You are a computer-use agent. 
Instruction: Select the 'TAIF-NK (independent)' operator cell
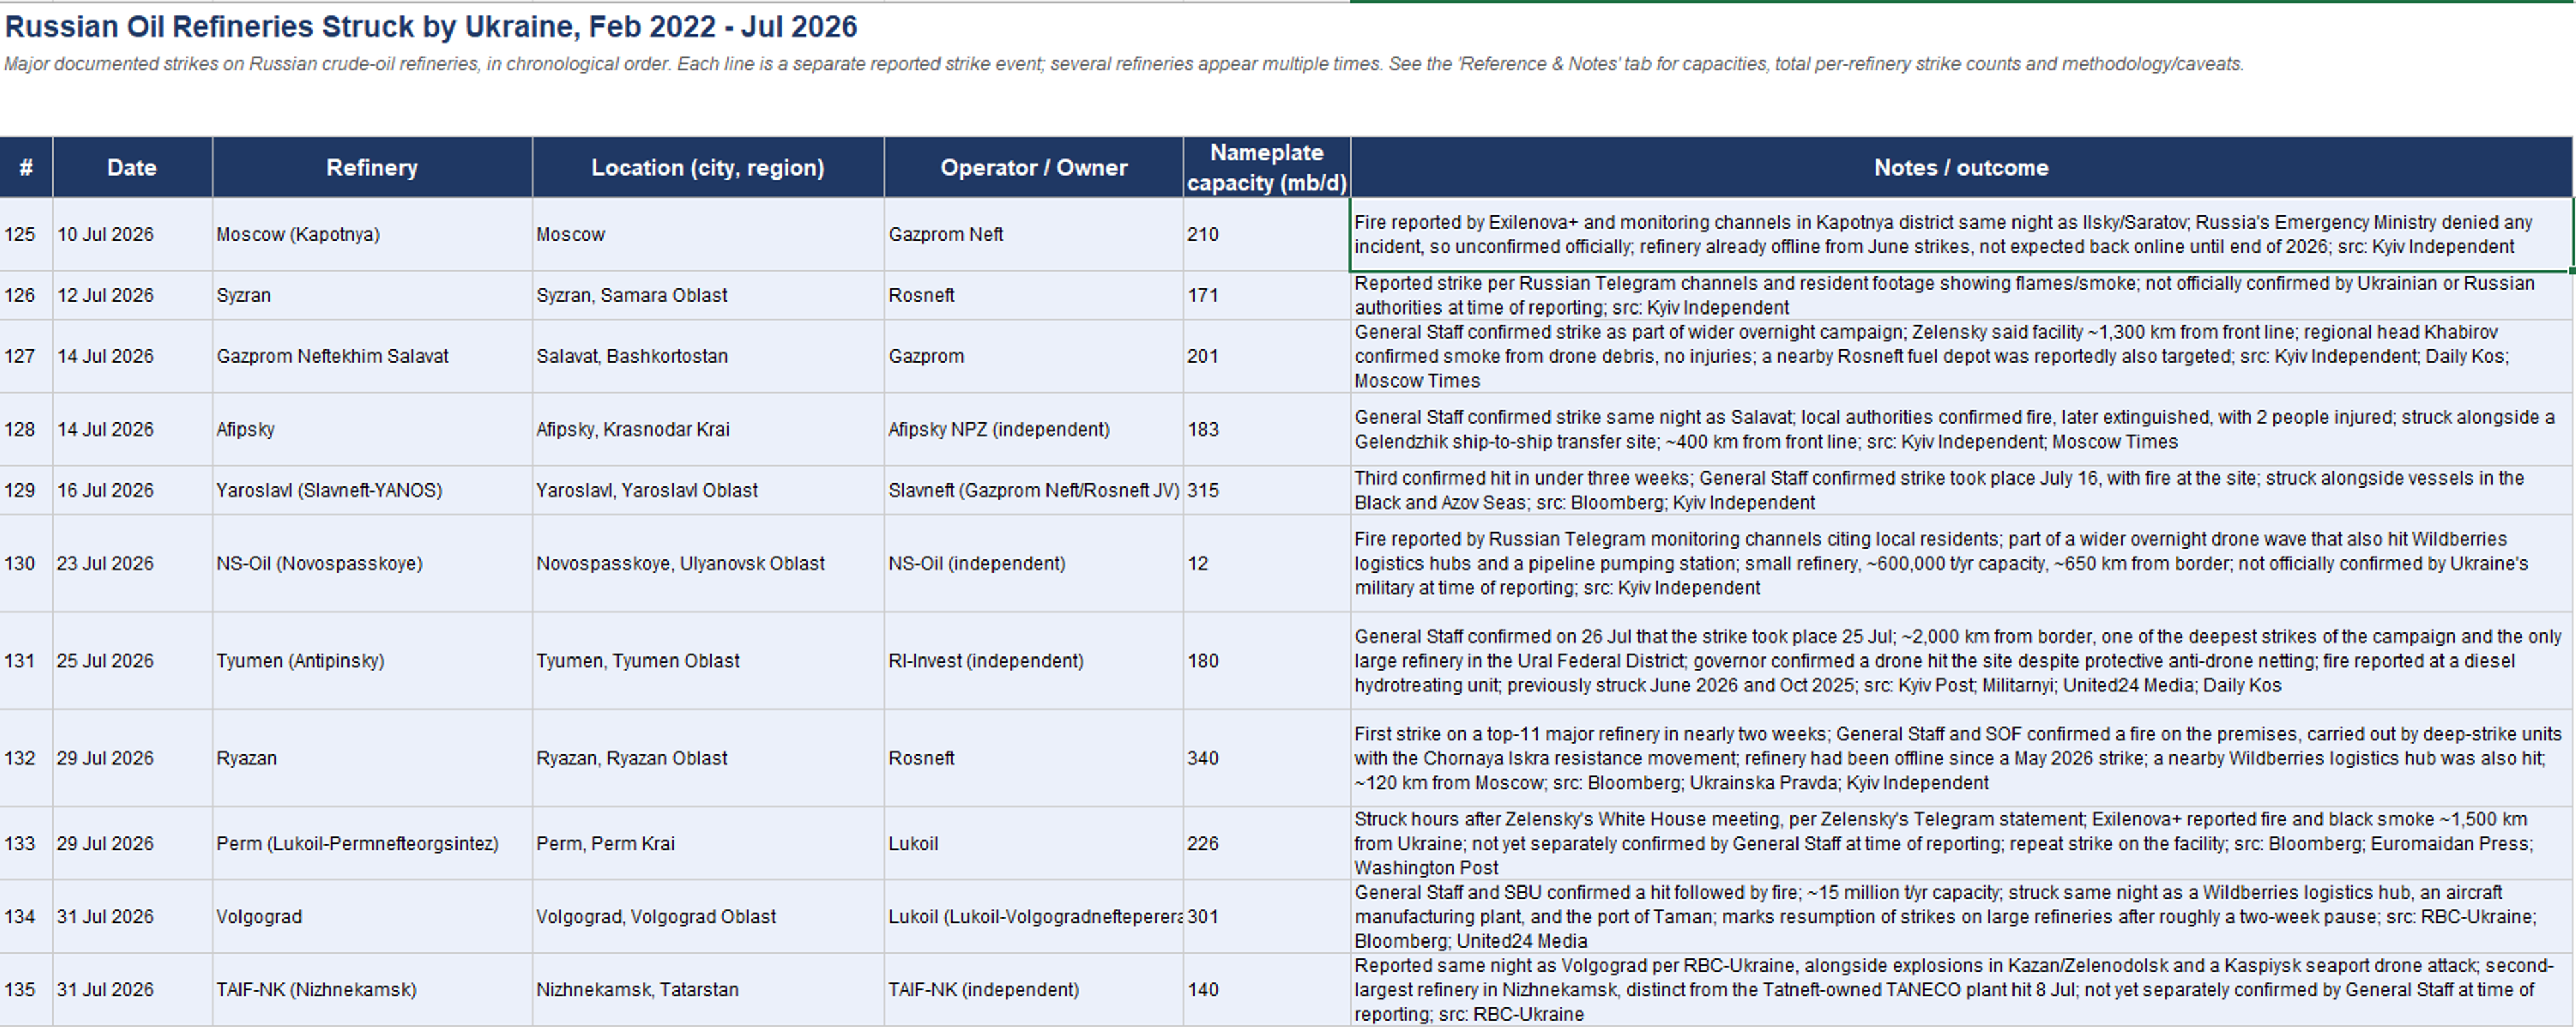point(1034,989)
